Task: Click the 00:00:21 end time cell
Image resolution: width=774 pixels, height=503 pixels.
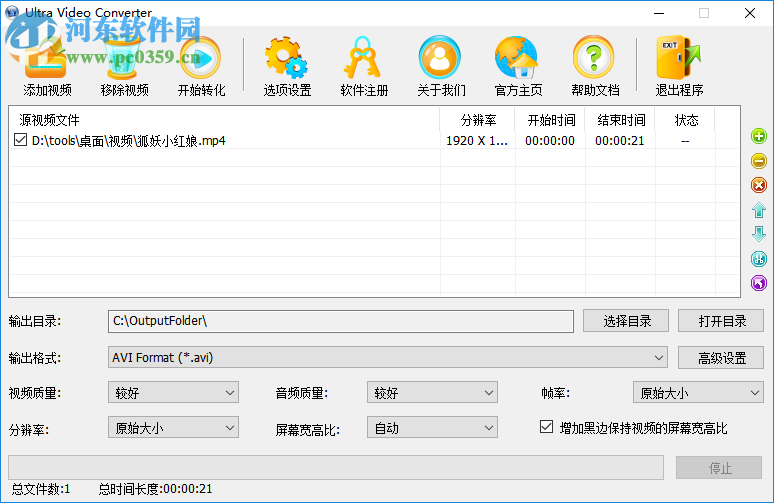Action: [x=619, y=141]
